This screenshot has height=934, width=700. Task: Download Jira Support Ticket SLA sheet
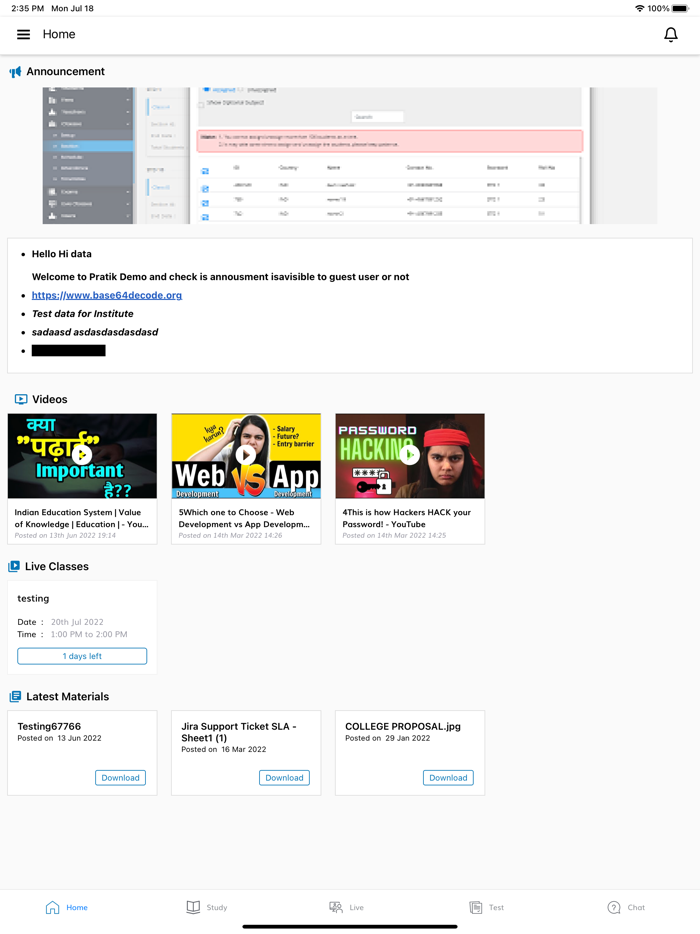(284, 778)
